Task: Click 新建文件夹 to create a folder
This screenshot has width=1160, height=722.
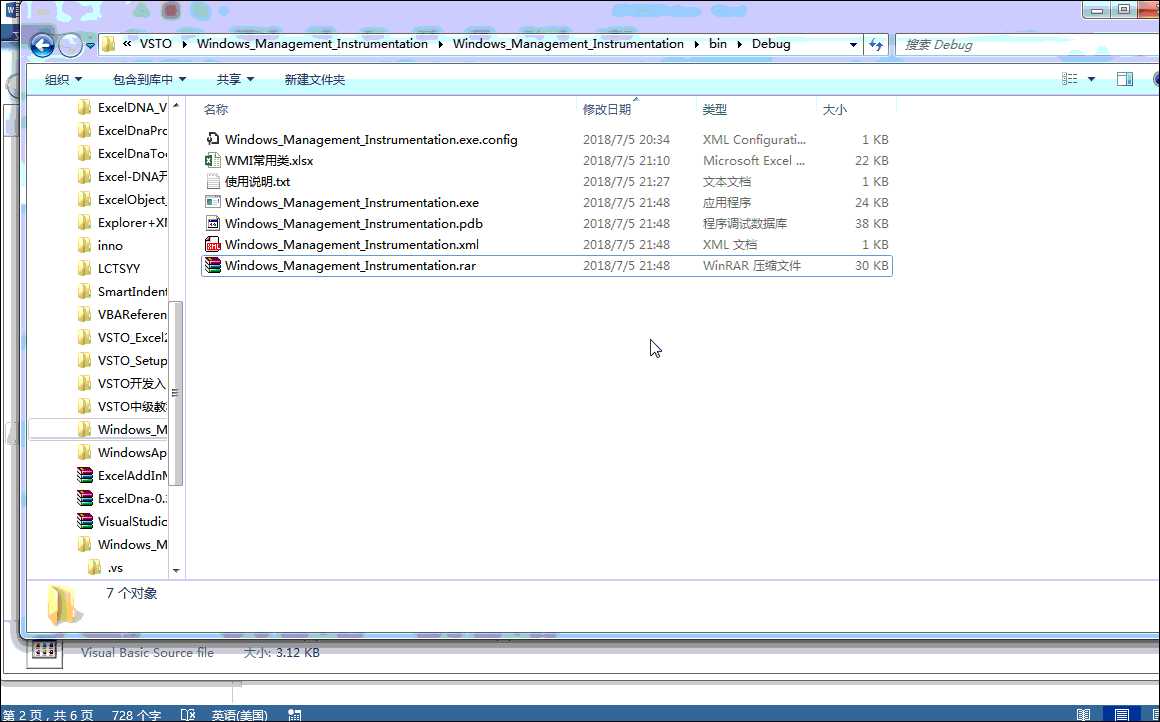Action: (x=314, y=79)
